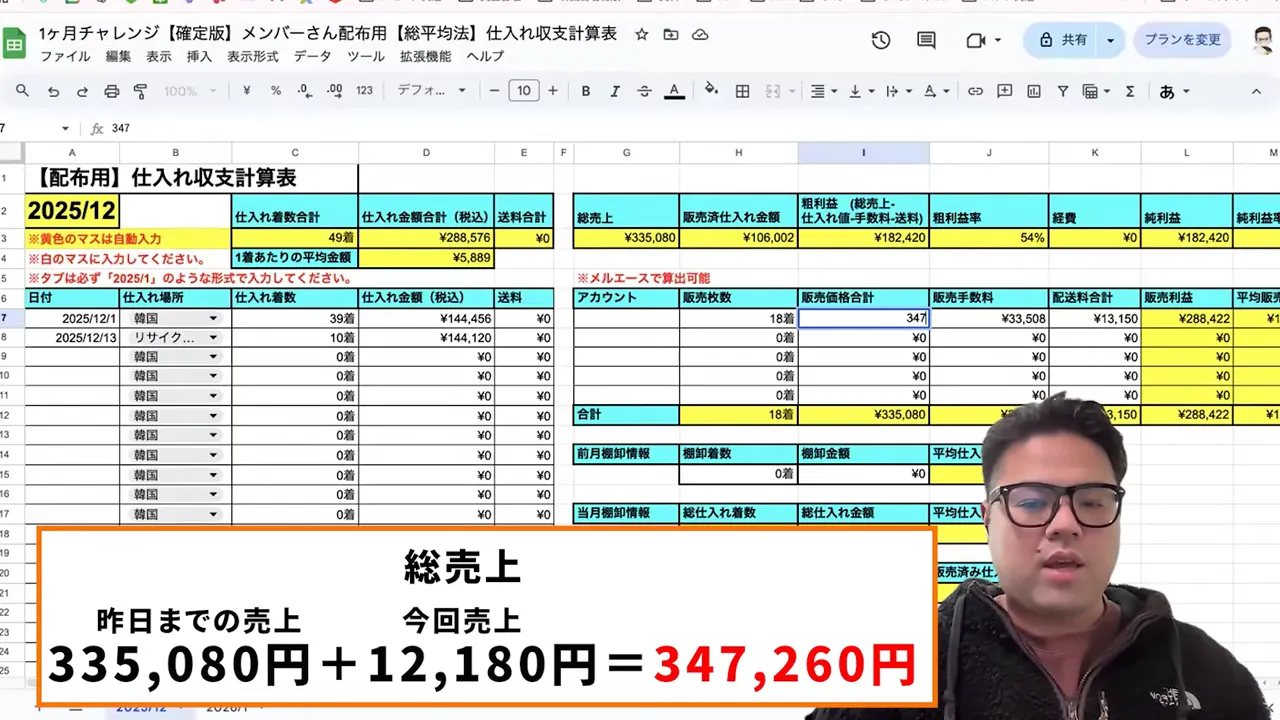Apply currency format with the ¥ icon

point(247,91)
